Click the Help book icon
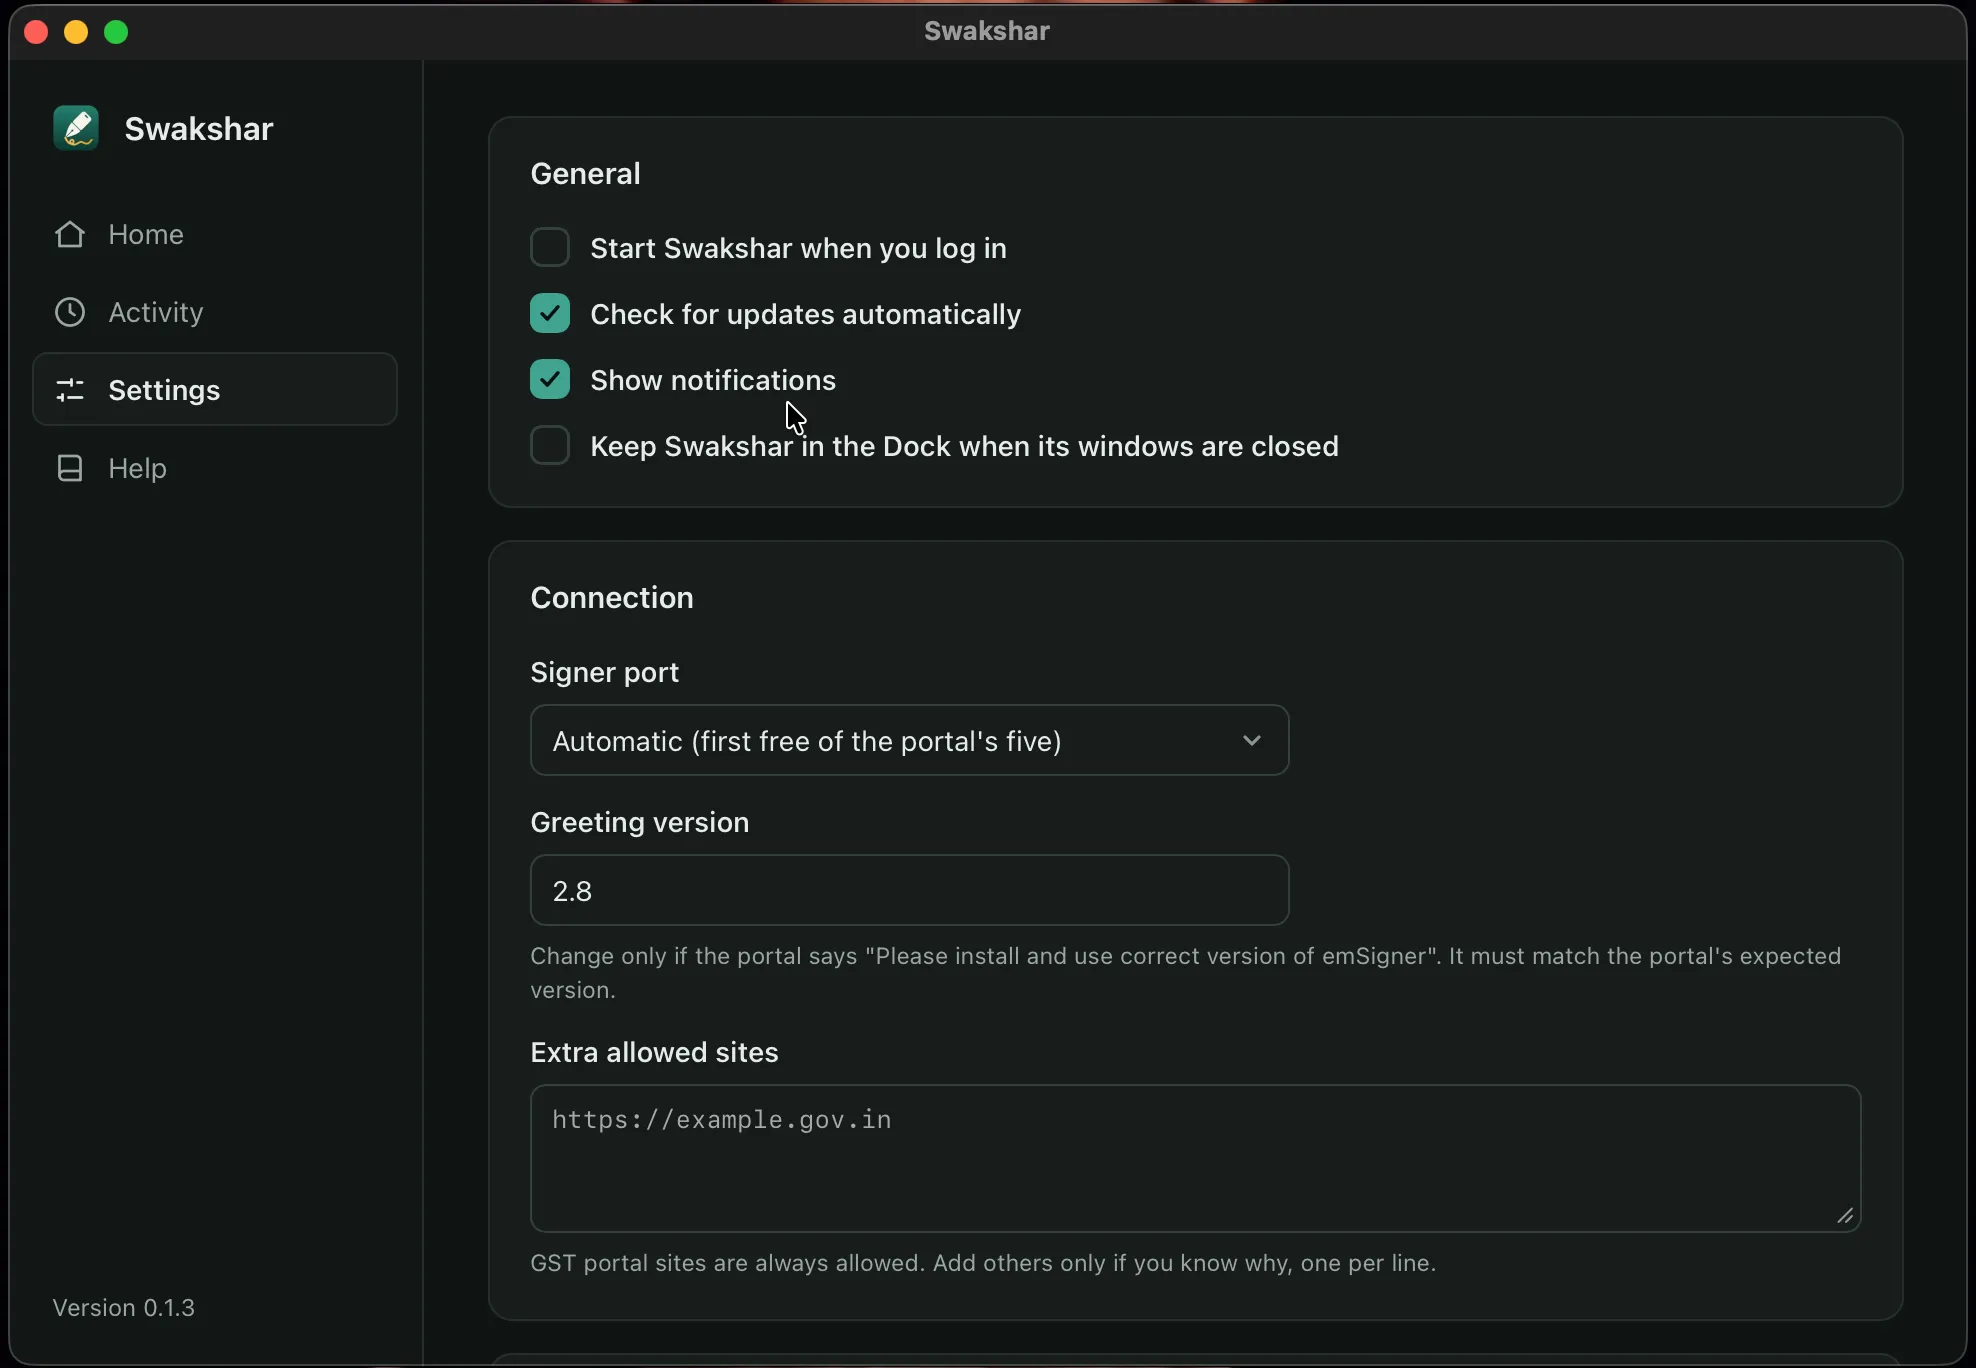Viewport: 1976px width, 1368px height. [70, 468]
